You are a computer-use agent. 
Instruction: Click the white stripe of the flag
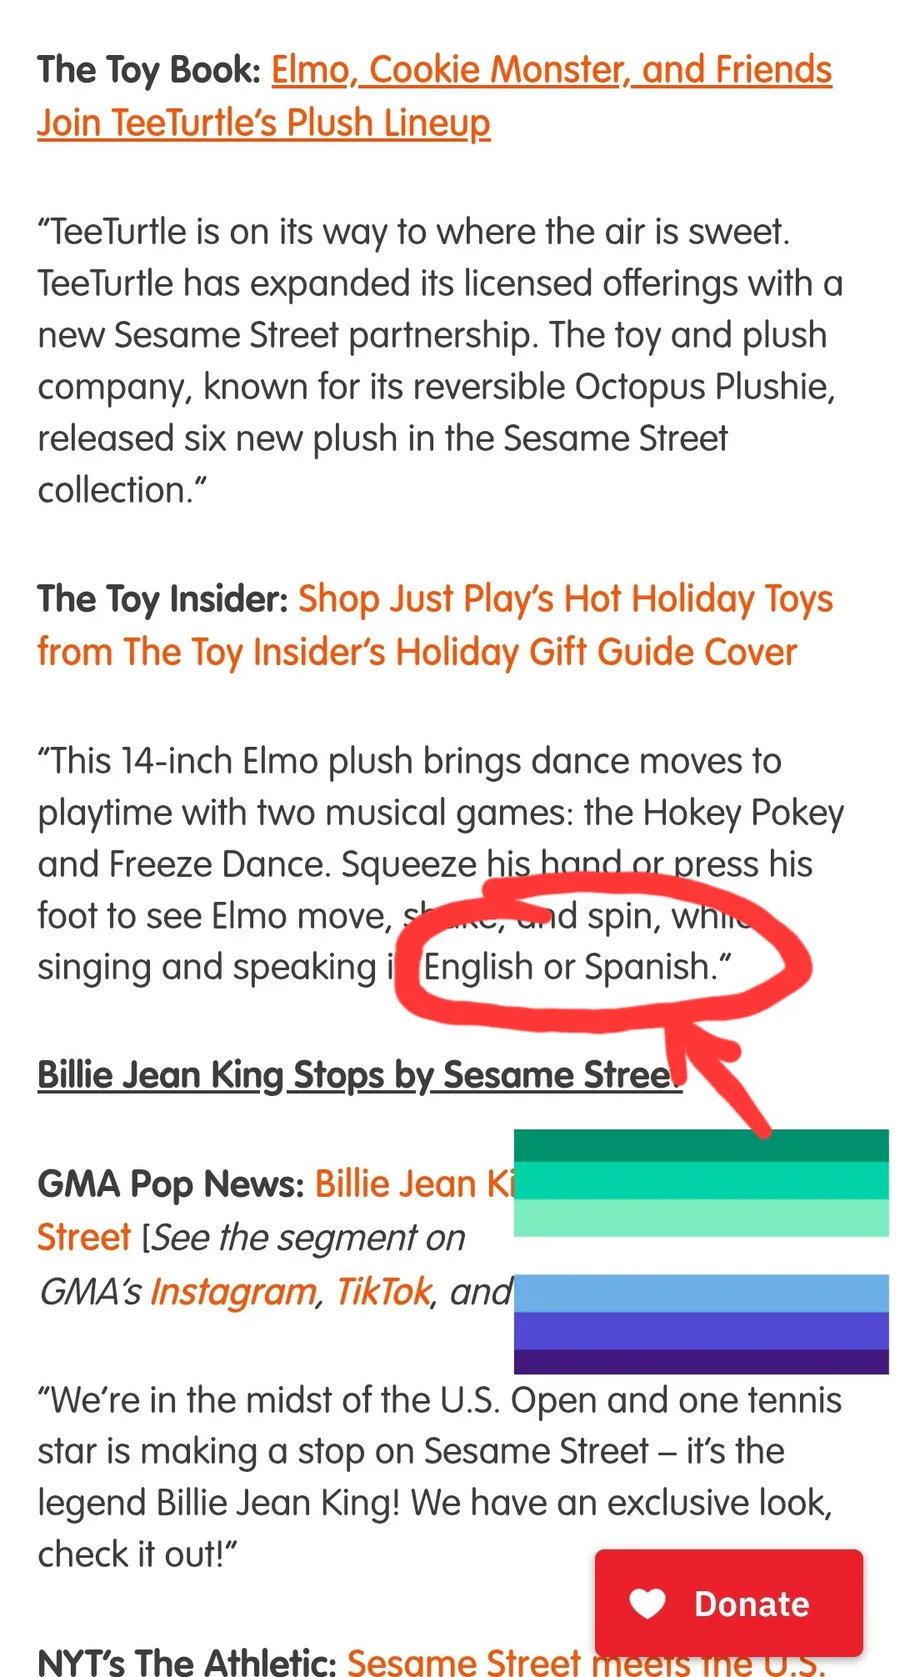[701, 1256]
